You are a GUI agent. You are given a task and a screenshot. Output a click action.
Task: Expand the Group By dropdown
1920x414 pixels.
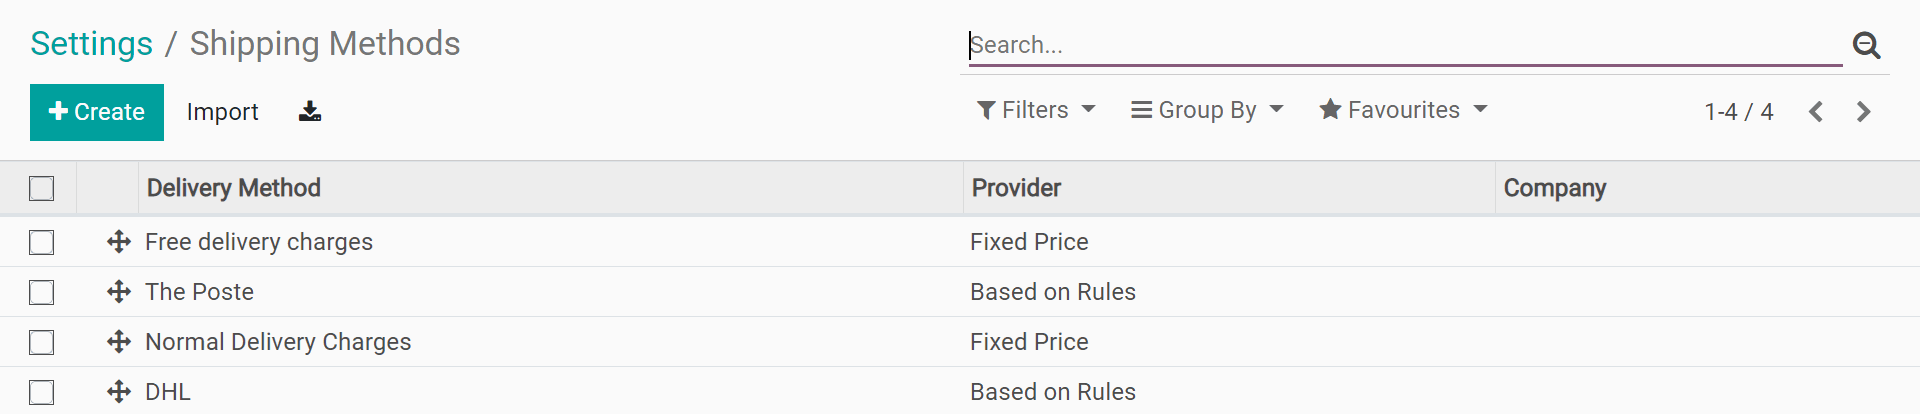(1207, 110)
